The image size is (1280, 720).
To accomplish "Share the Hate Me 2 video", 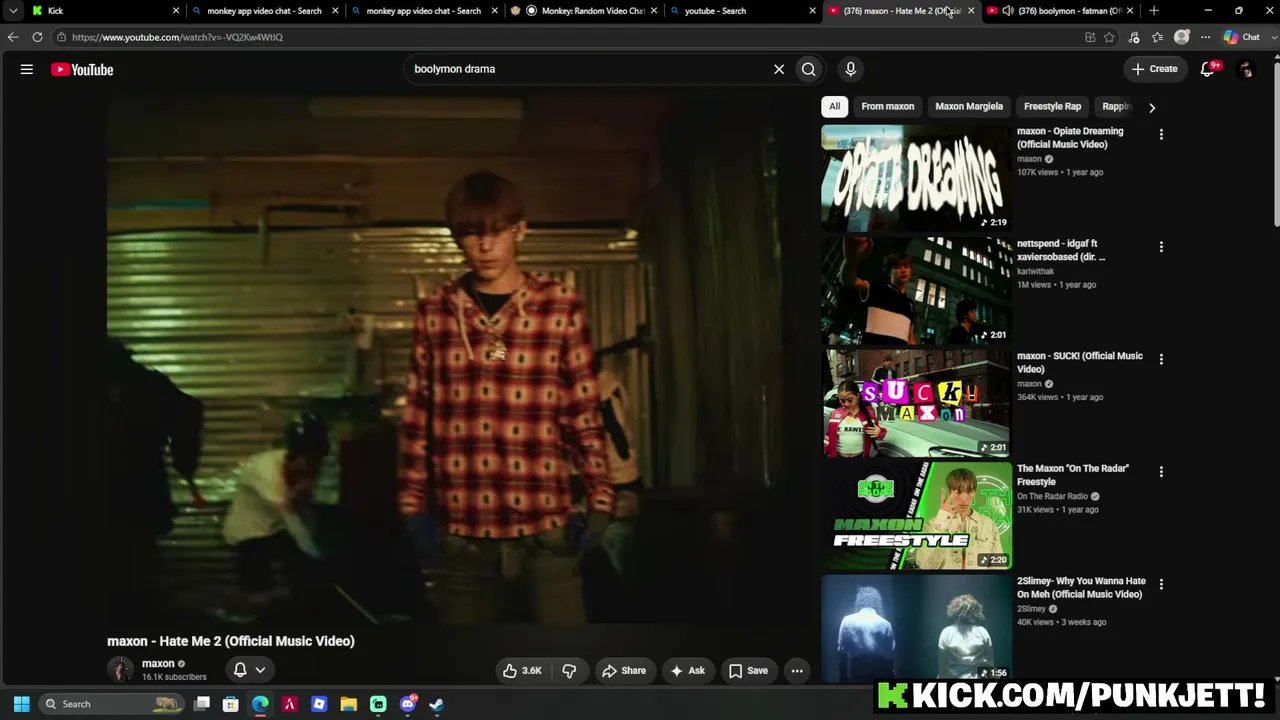I will [624, 671].
